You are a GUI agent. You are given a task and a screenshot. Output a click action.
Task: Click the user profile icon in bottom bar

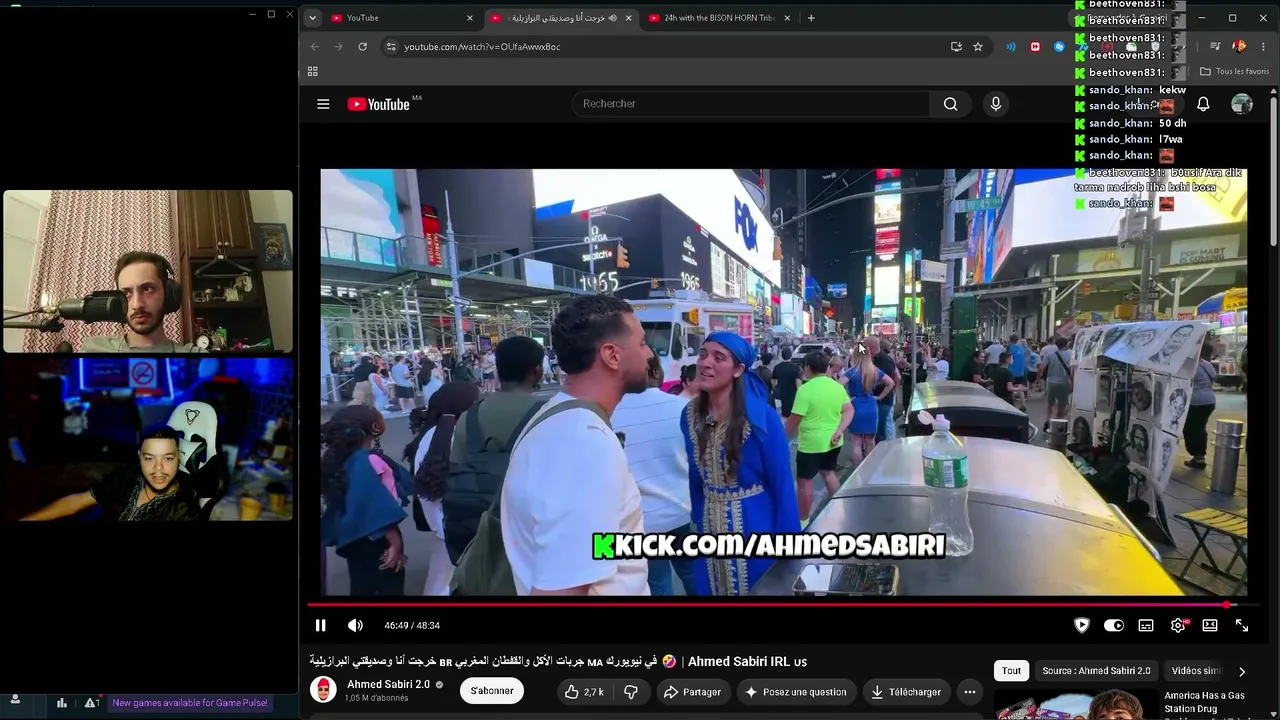point(15,701)
